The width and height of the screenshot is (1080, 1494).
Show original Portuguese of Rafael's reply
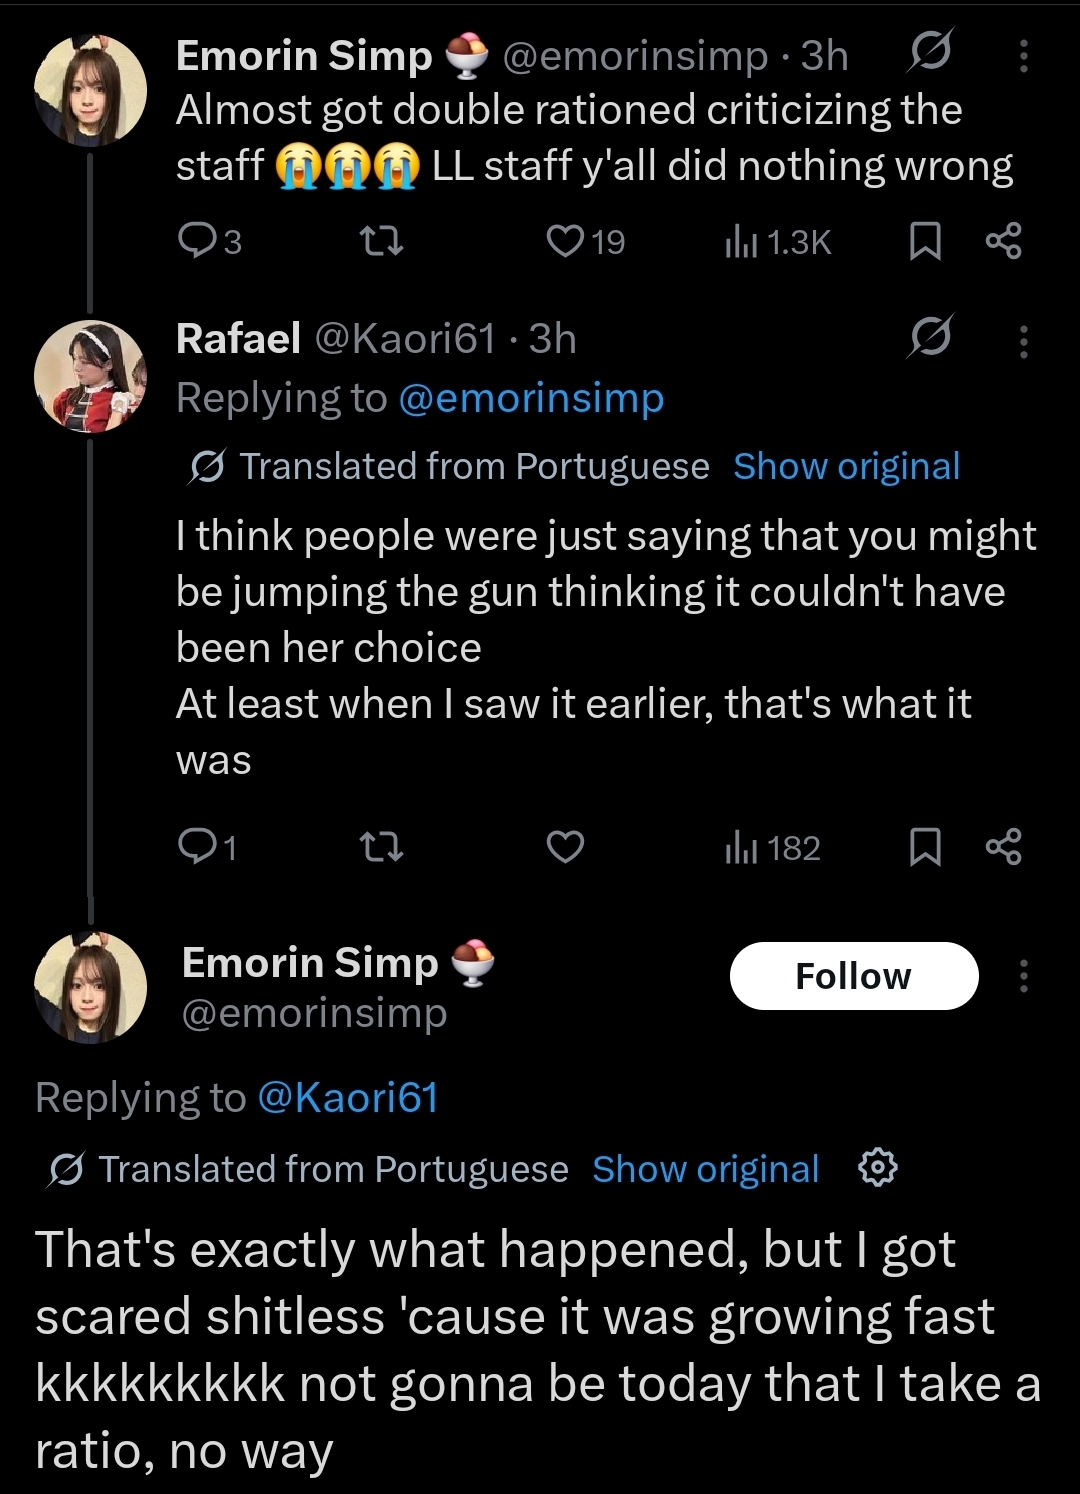[846, 466]
